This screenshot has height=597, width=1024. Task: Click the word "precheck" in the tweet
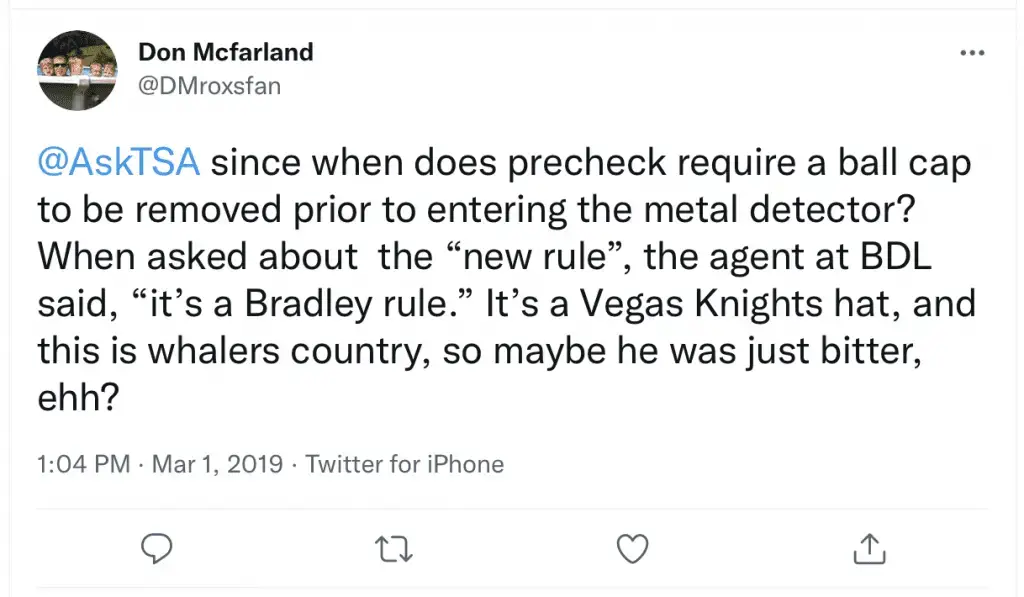point(586,163)
